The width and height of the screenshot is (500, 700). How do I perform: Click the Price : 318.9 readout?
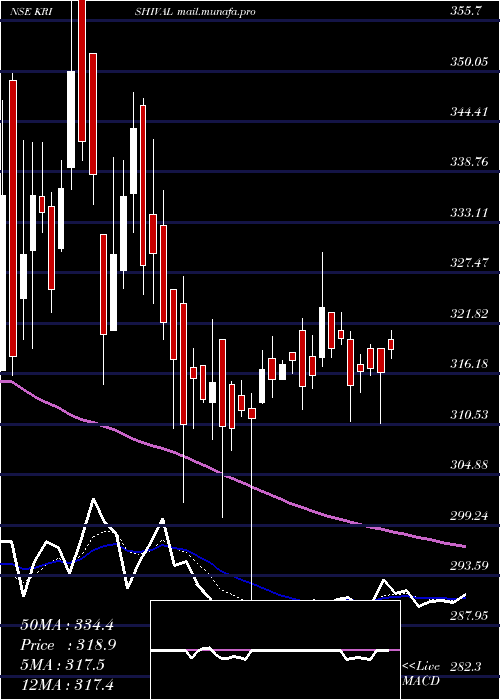68,645
